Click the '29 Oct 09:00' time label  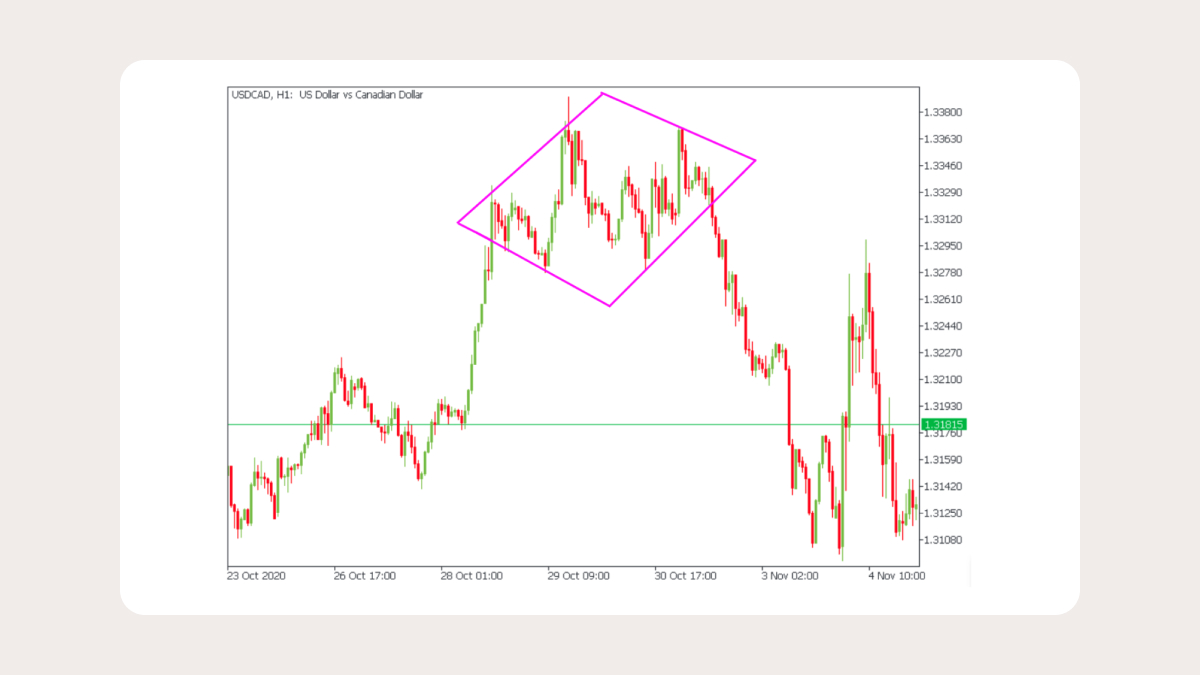(x=579, y=576)
